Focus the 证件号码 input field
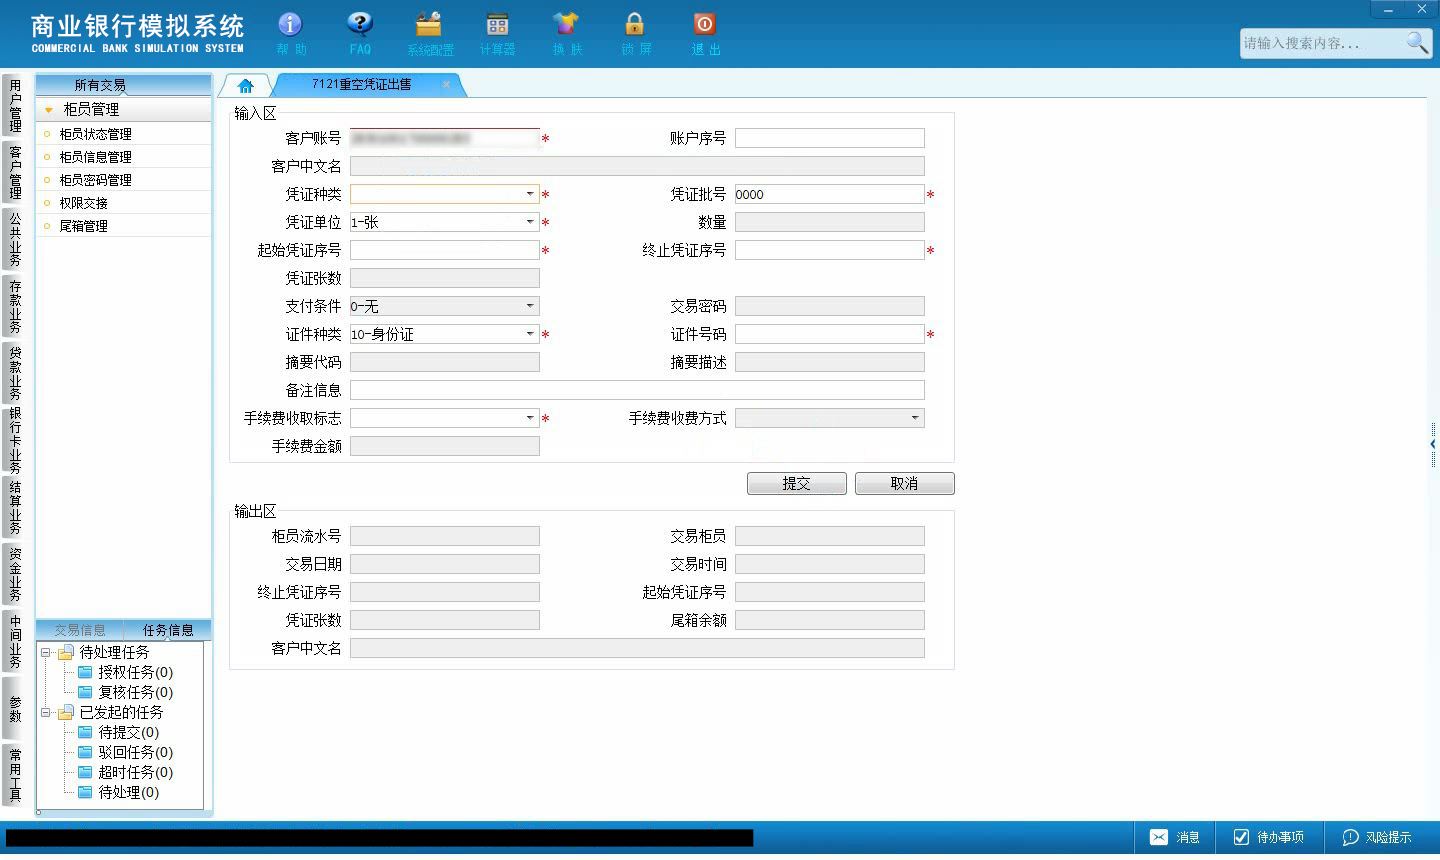Image resolution: width=1440 pixels, height=860 pixels. (830, 334)
